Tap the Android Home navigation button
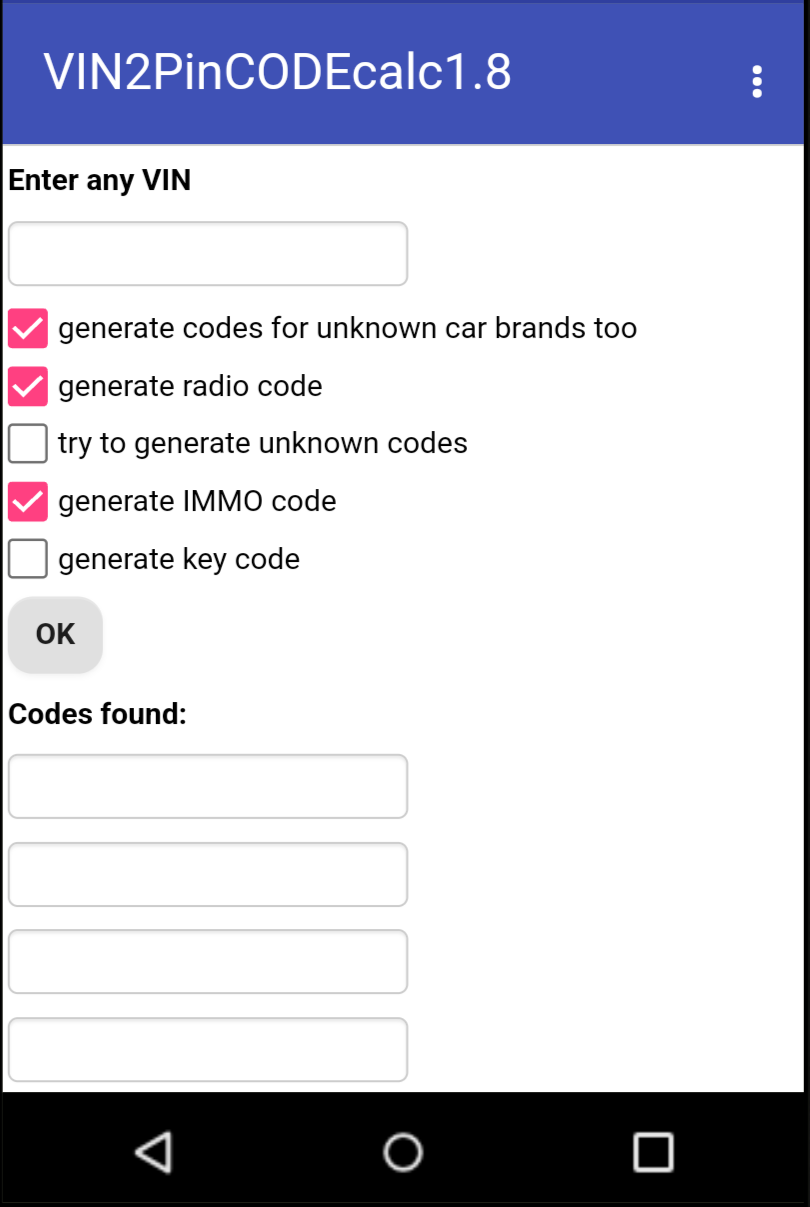810x1207 pixels. (x=403, y=1152)
